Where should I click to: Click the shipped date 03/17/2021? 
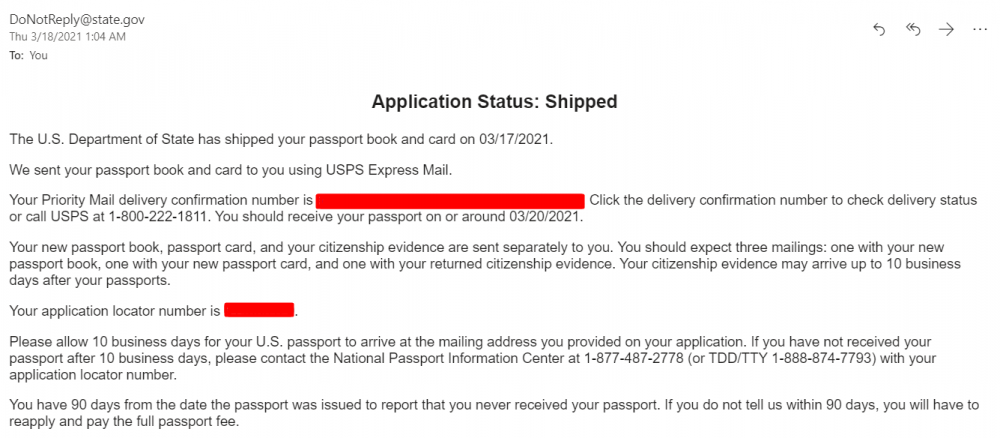tap(513, 138)
